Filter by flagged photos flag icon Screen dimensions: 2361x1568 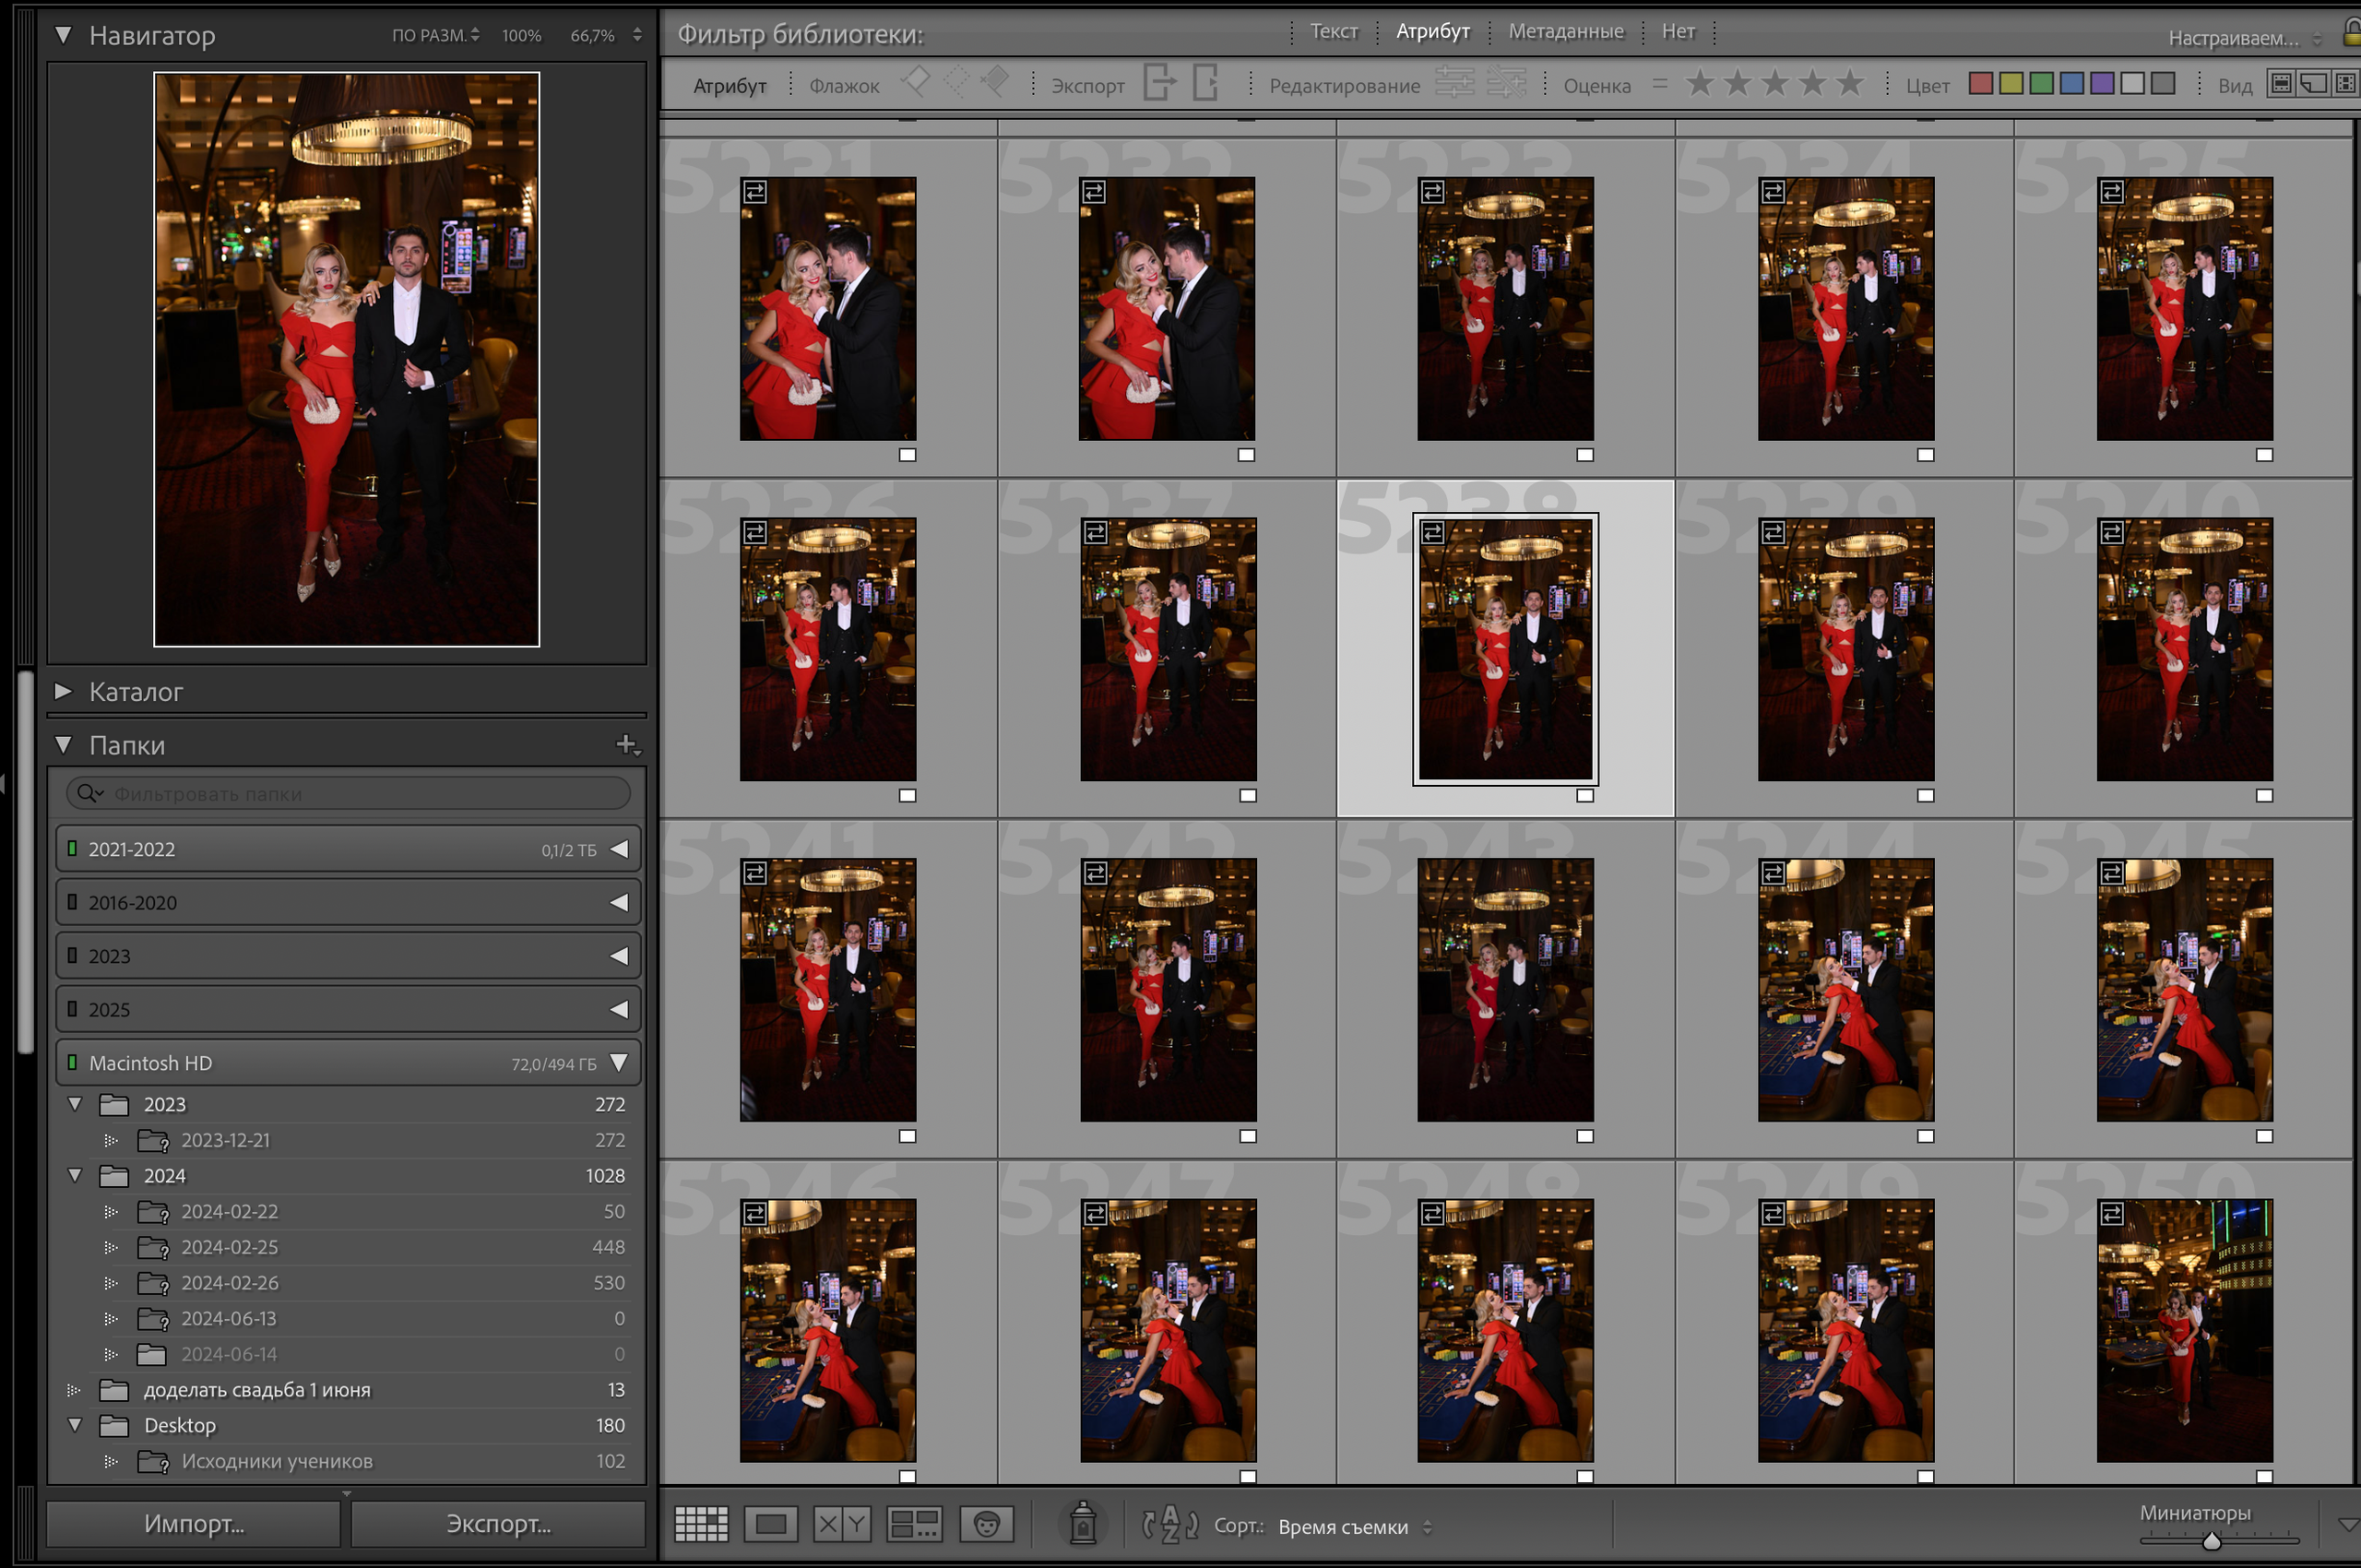[915, 82]
